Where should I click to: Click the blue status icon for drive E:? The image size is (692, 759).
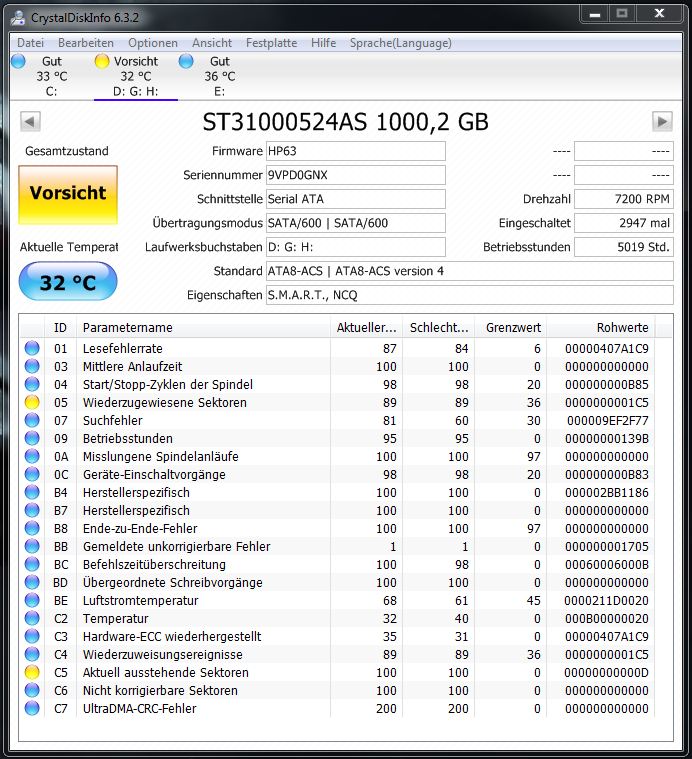(186, 61)
